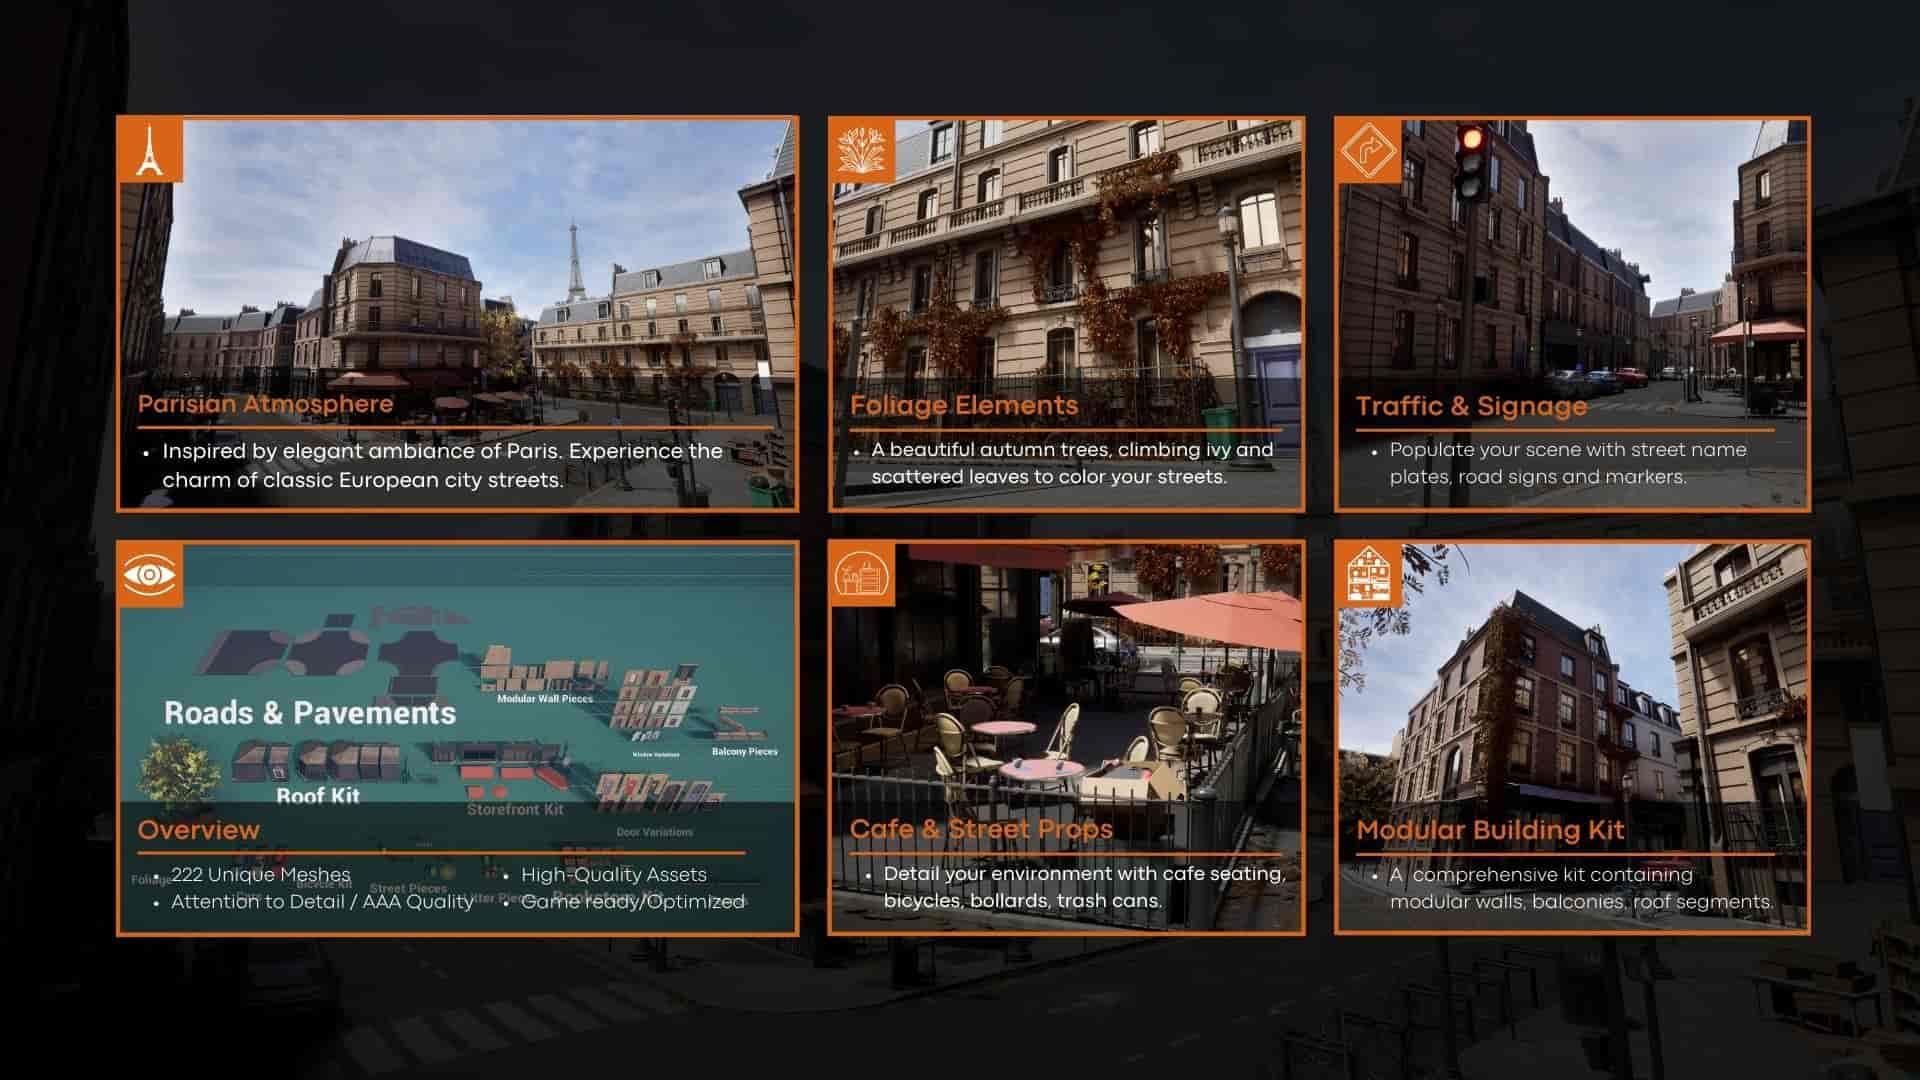The image size is (1920, 1080).
Task: Click the Eiffel Tower icon on Parisian Atmosphere card
Action: click(150, 150)
